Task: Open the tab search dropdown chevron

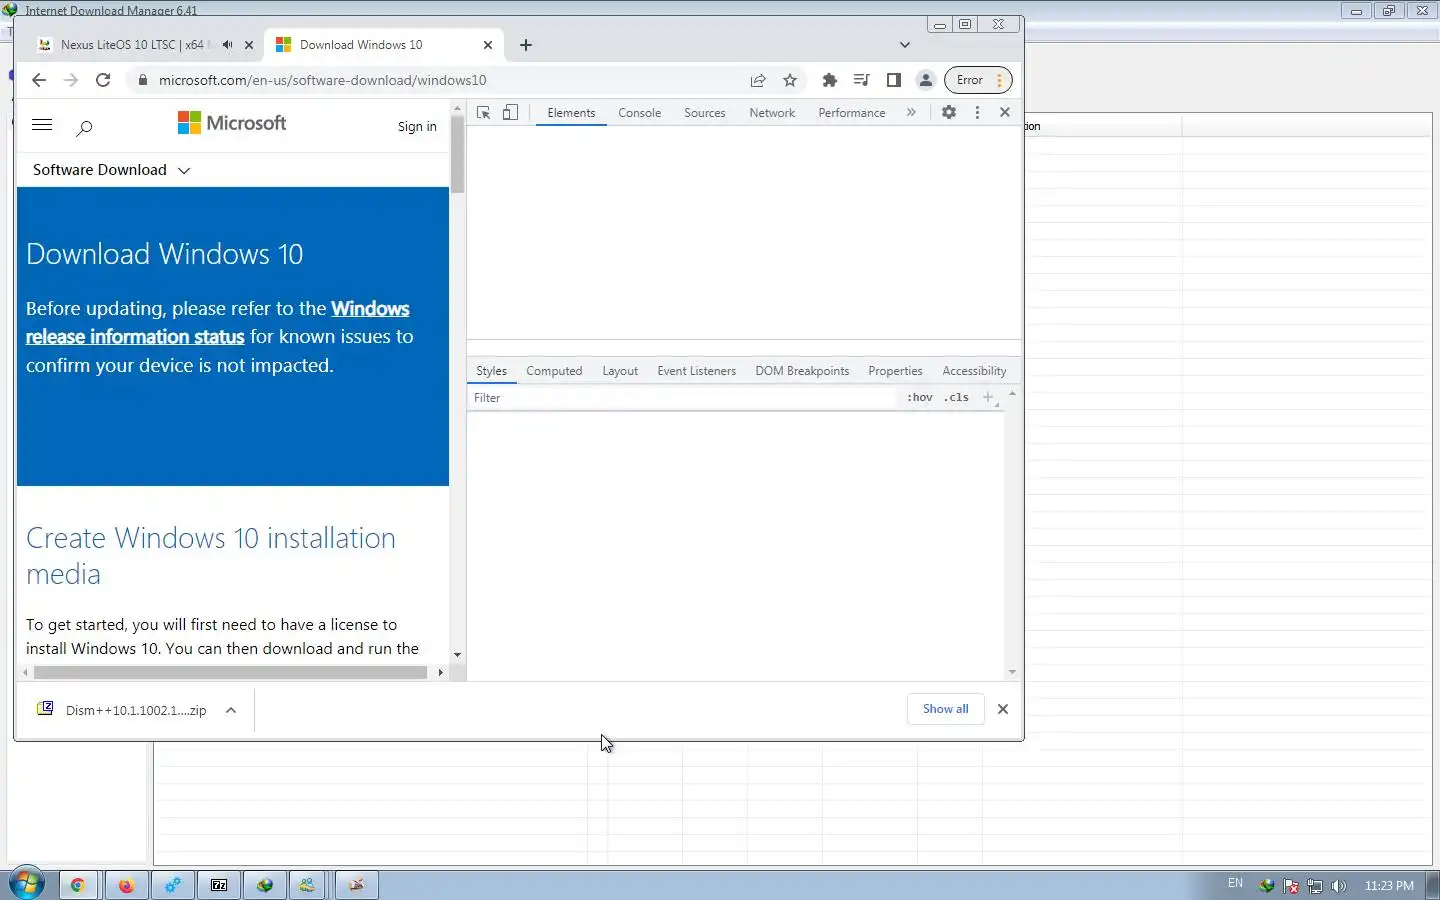Action: [904, 45]
